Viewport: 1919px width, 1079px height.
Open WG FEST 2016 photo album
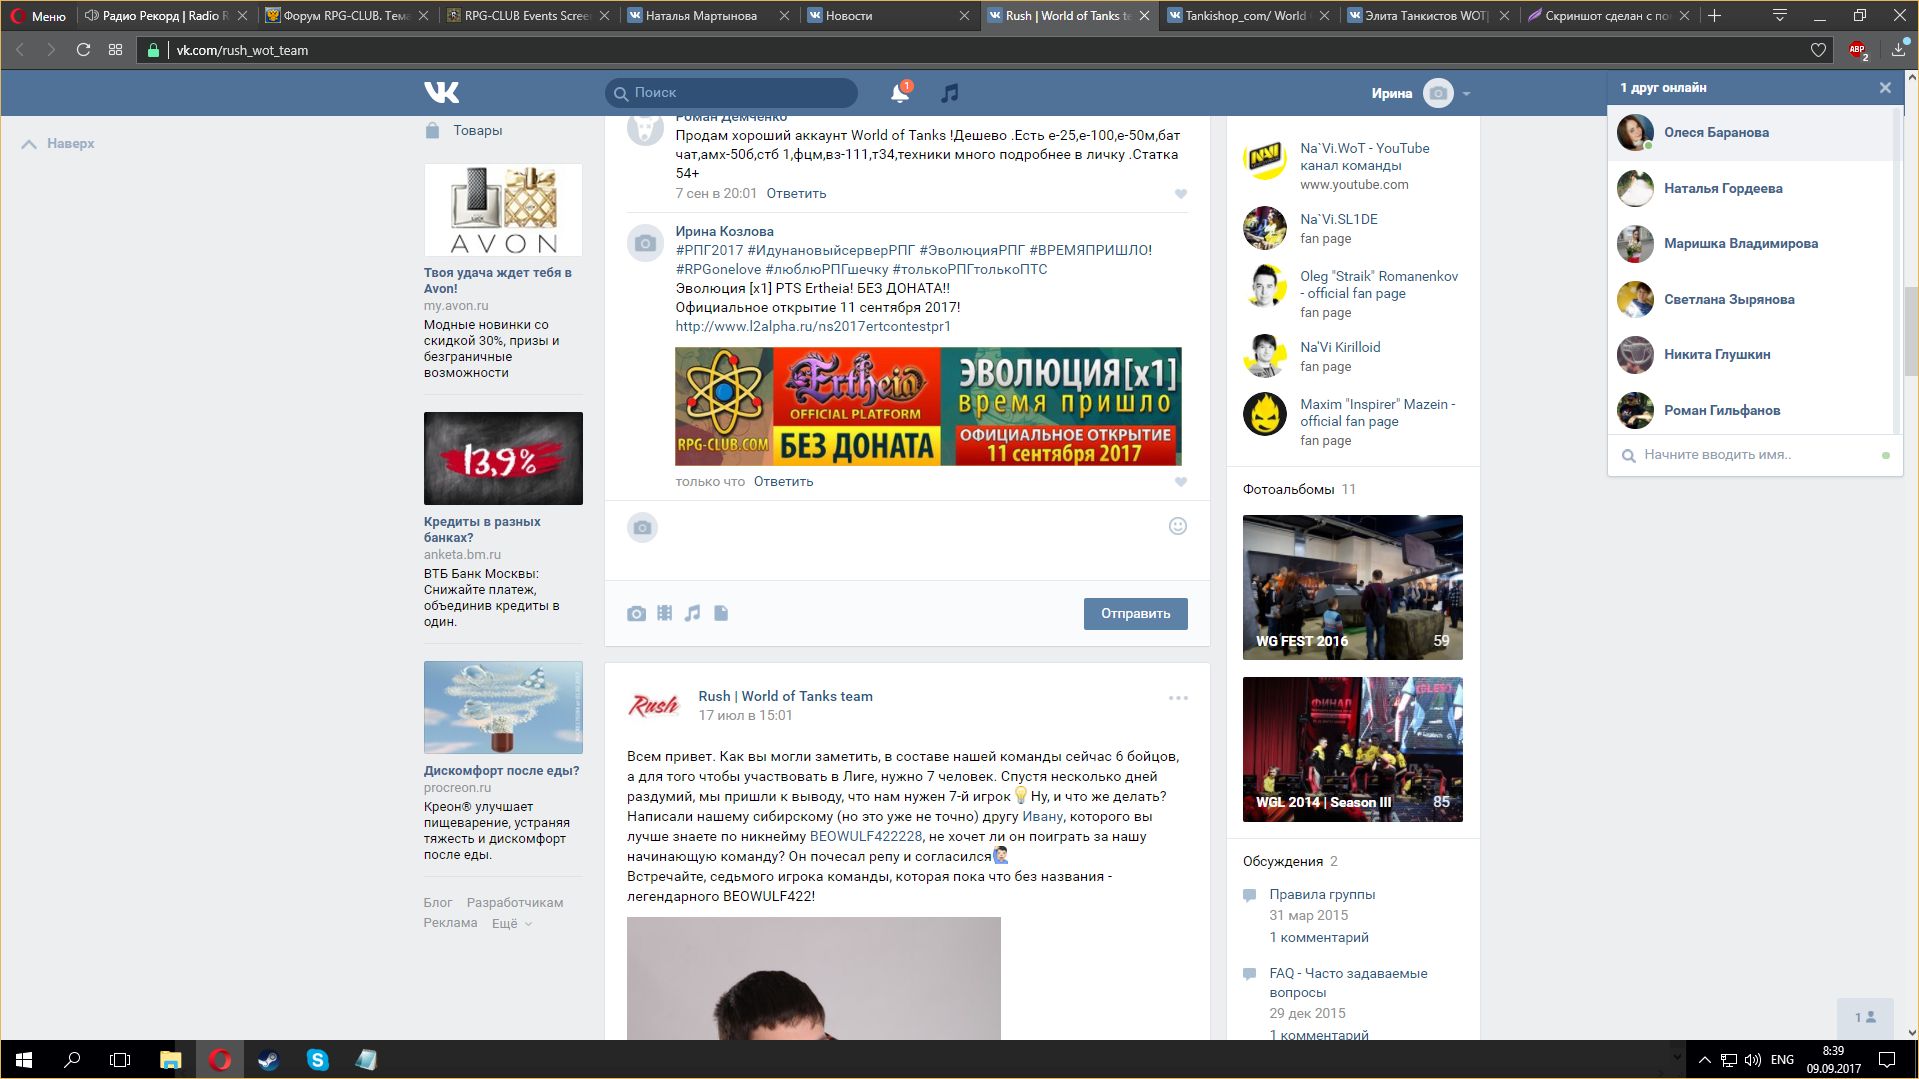[x=1352, y=587]
